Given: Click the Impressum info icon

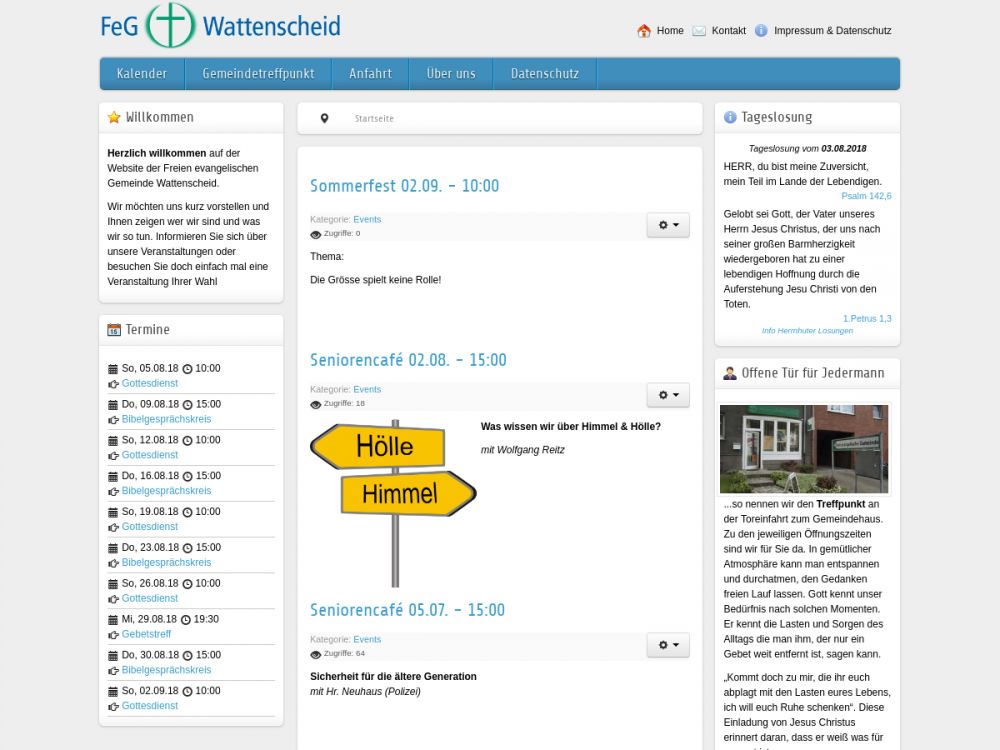Looking at the screenshot, I should (761, 31).
